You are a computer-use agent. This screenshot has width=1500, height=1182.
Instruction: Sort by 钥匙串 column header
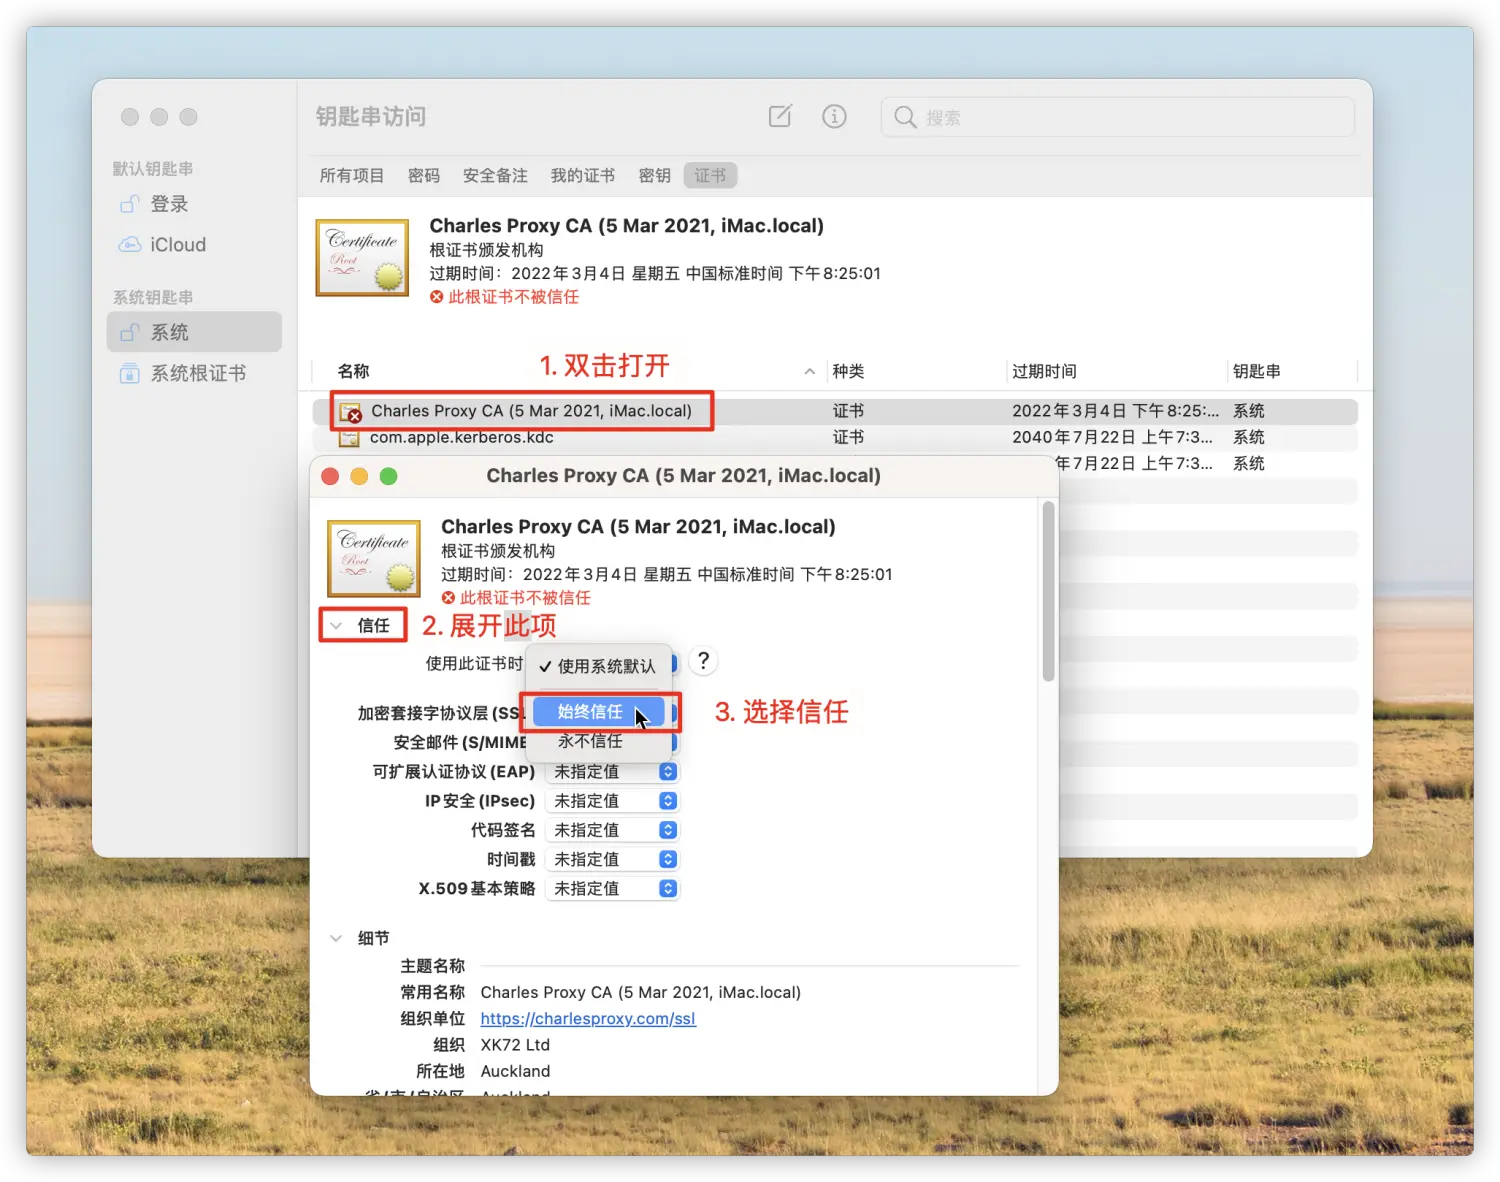point(1256,371)
